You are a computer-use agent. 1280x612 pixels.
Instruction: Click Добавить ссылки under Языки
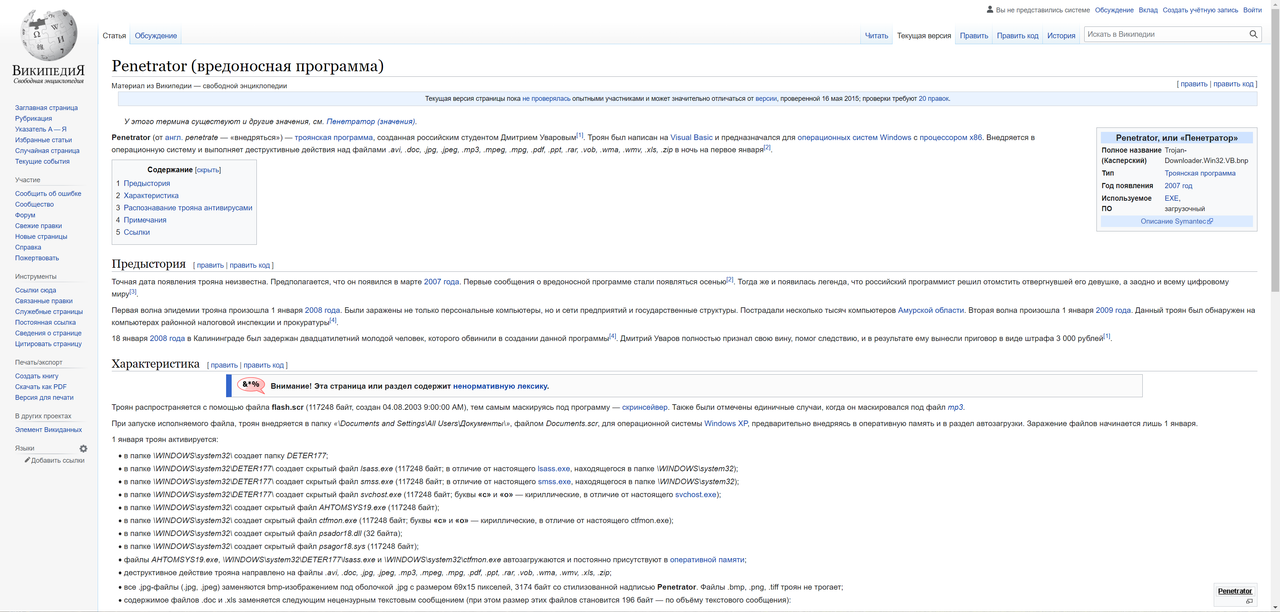point(57,460)
